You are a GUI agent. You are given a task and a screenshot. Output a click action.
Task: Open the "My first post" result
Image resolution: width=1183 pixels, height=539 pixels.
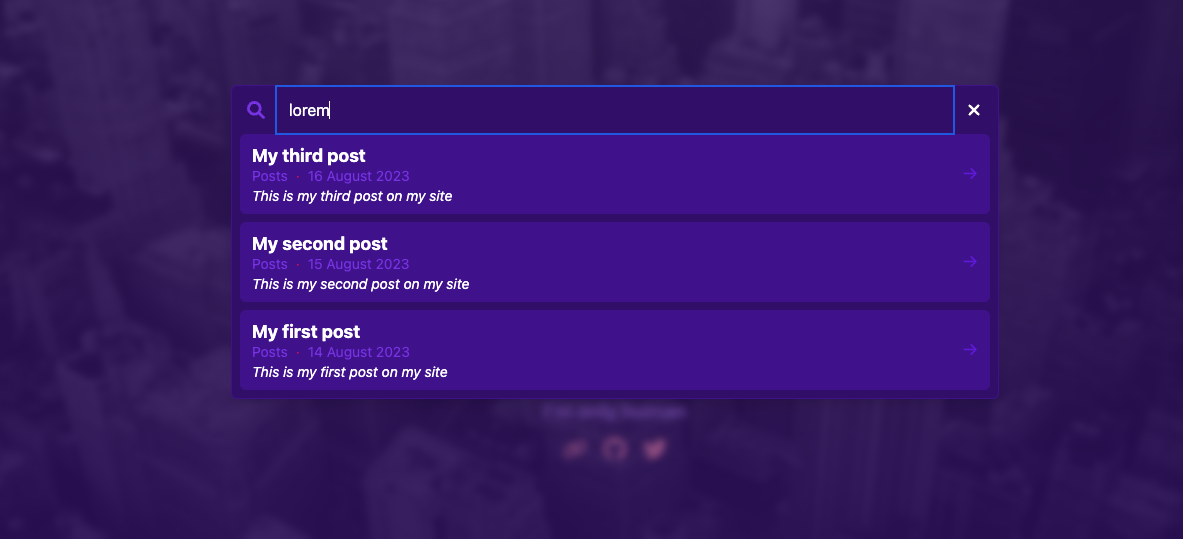[306, 332]
